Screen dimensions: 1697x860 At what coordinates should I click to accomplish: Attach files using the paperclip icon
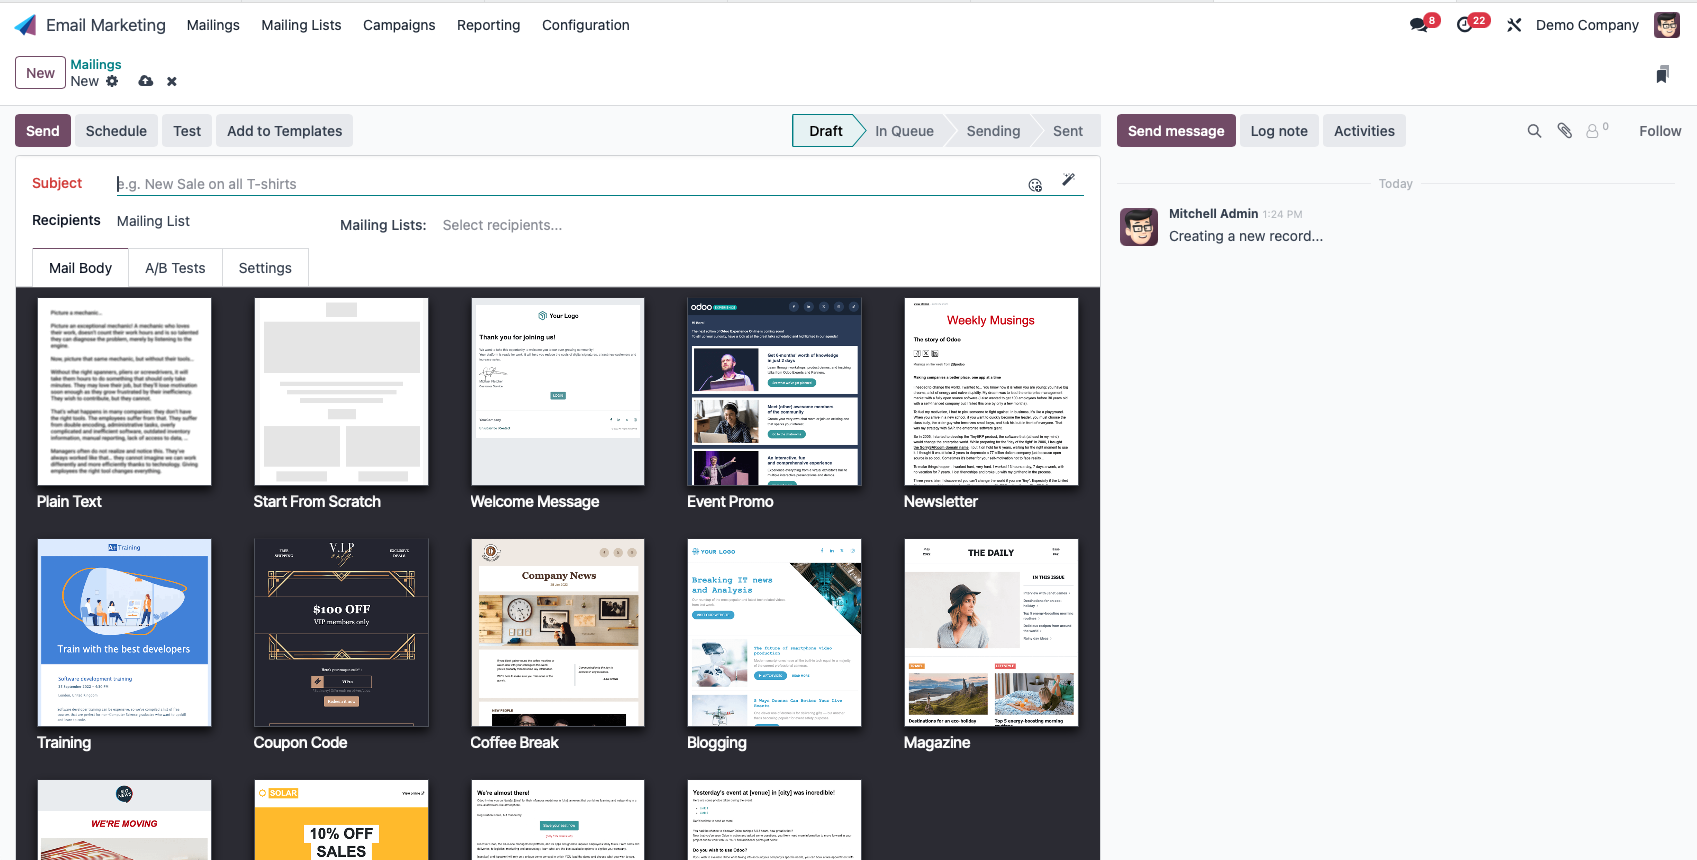[1565, 131]
